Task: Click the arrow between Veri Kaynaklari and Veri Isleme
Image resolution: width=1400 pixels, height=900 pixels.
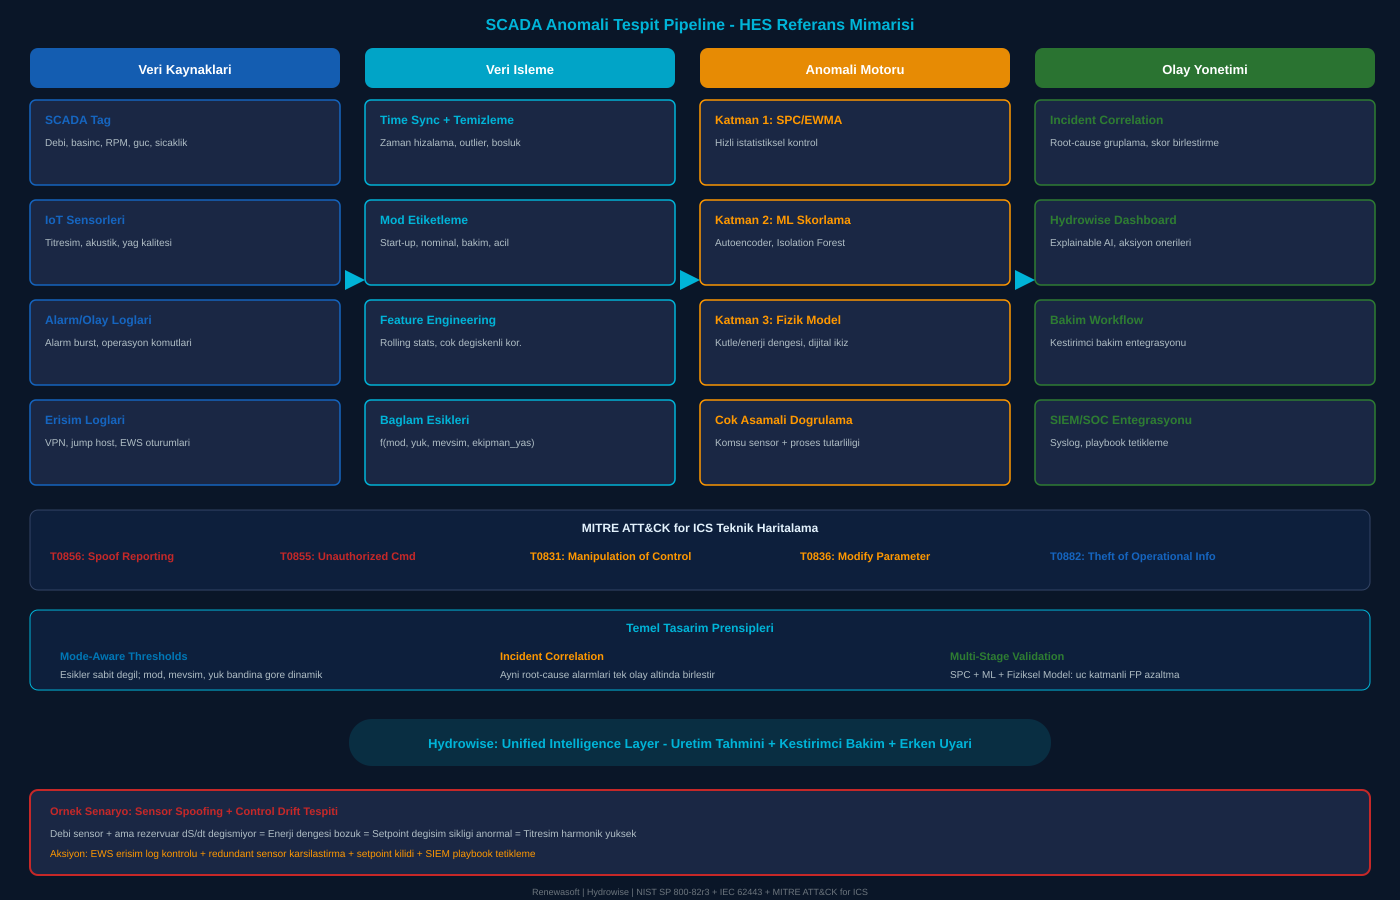Action: tap(354, 280)
